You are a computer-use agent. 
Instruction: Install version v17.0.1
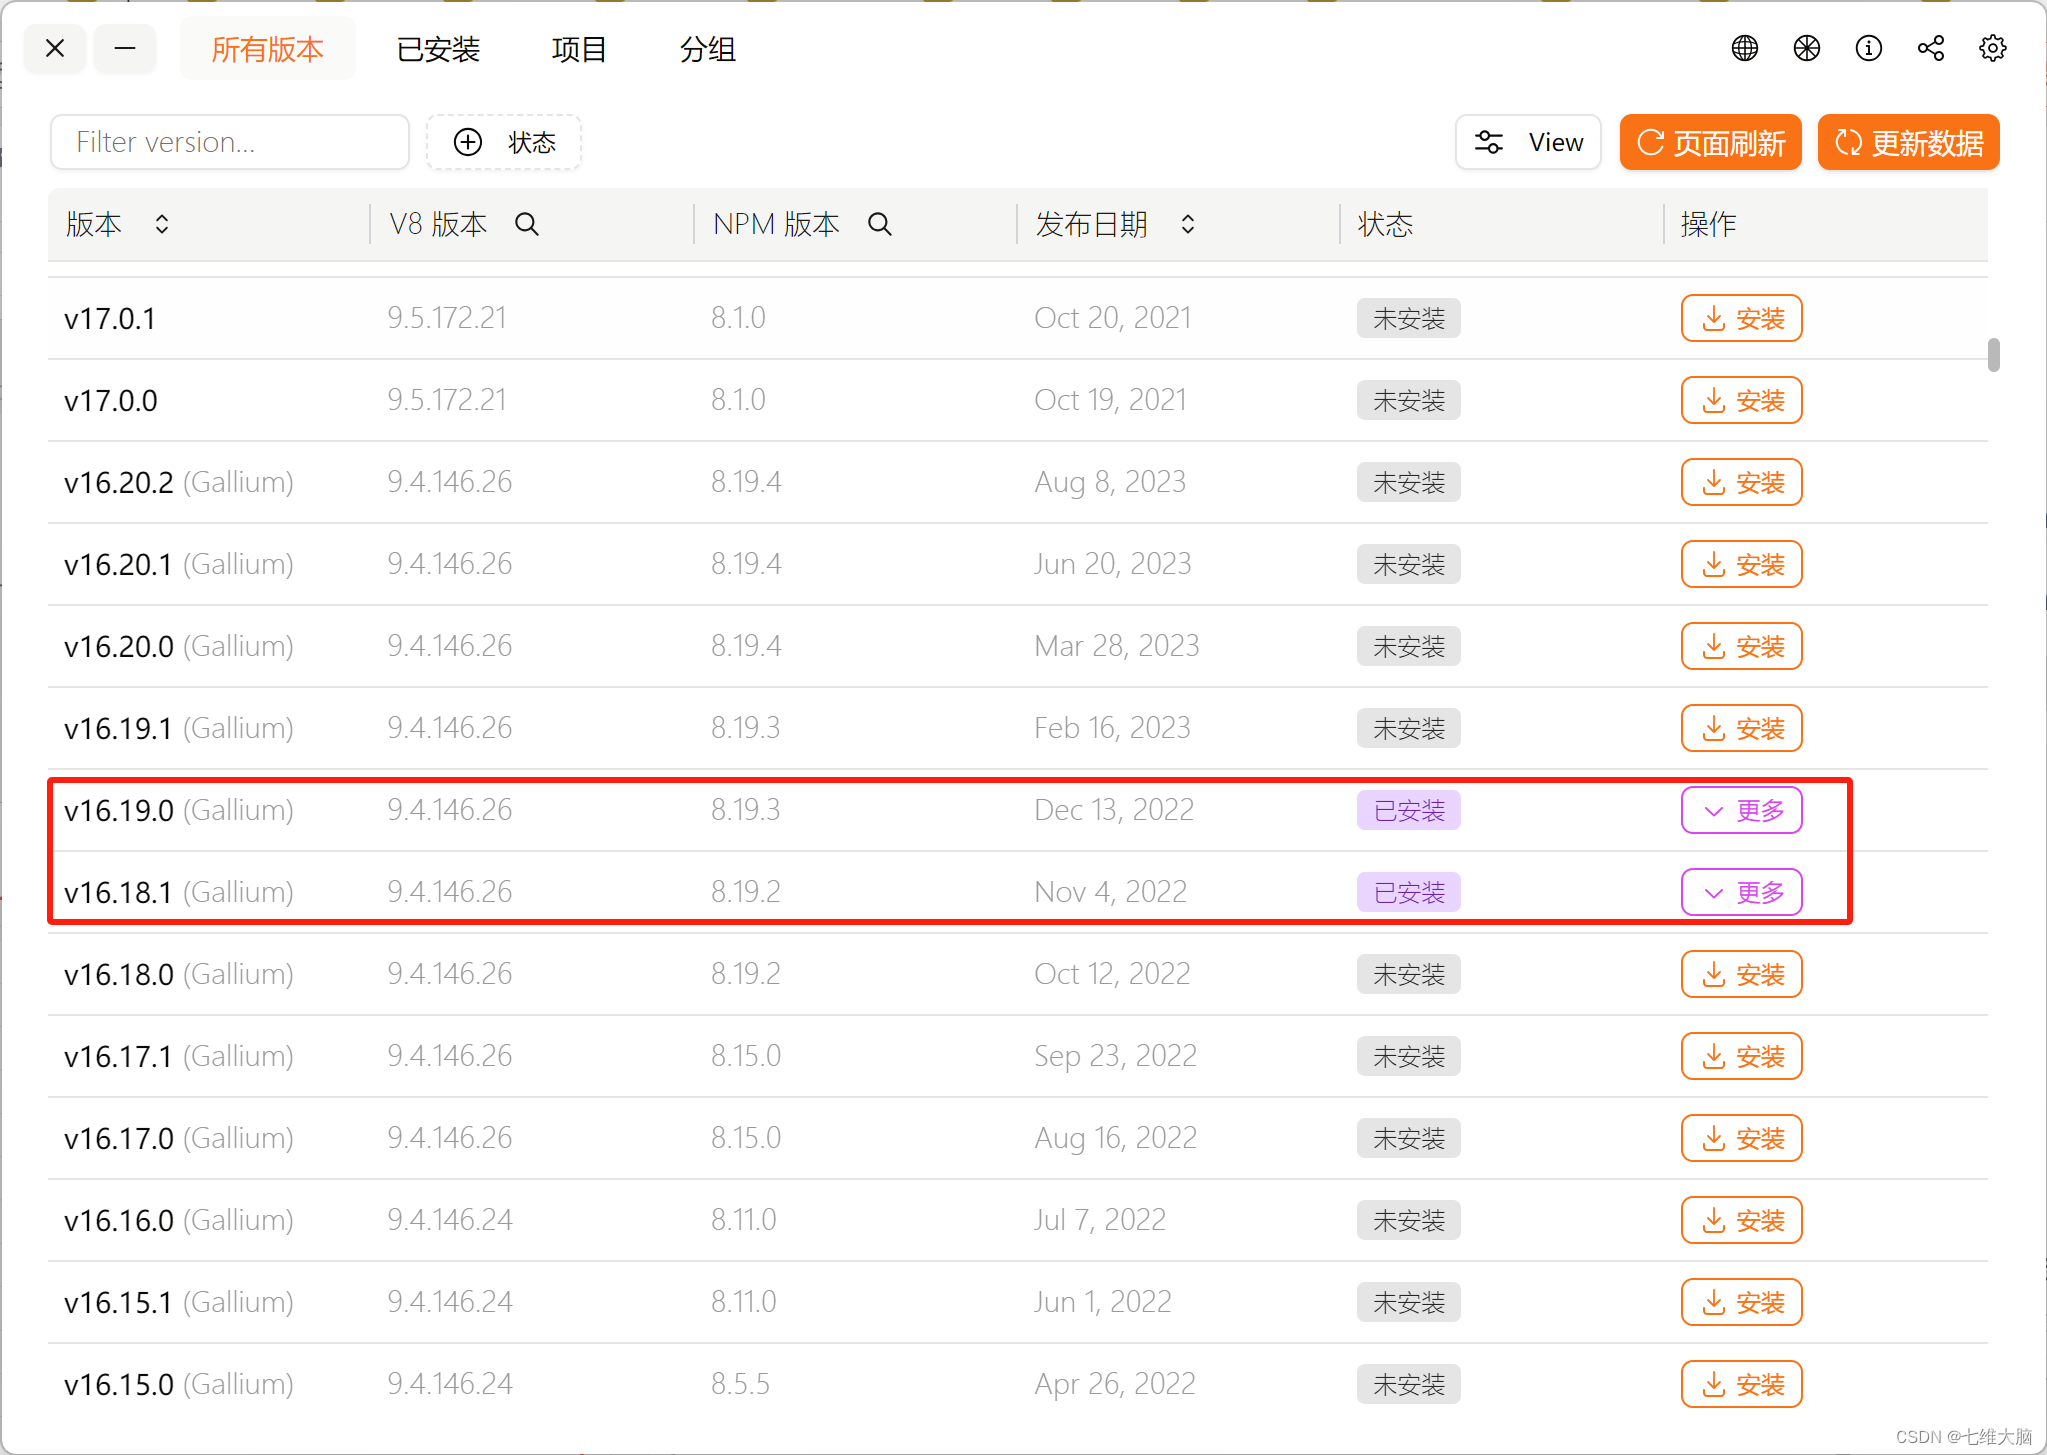pos(1741,318)
